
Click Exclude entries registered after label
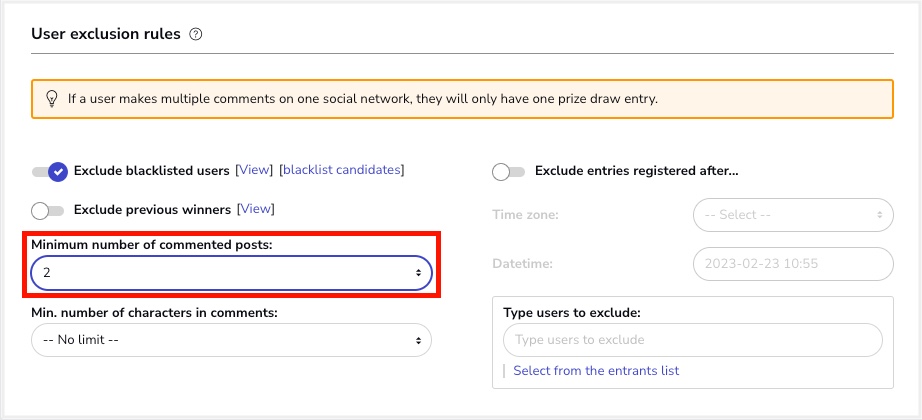pyautogui.click(x=637, y=171)
